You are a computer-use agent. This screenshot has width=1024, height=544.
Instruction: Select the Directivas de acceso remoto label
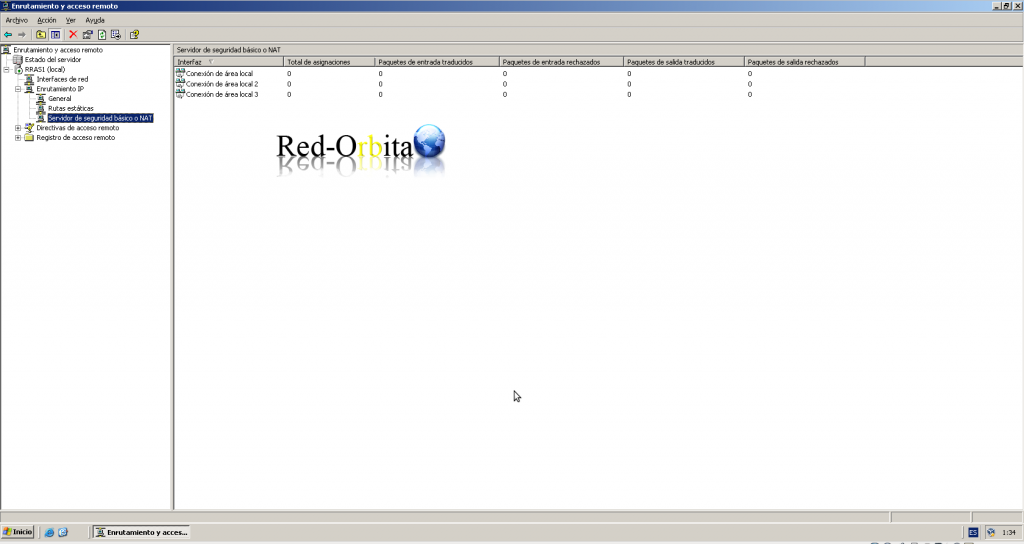pos(78,128)
